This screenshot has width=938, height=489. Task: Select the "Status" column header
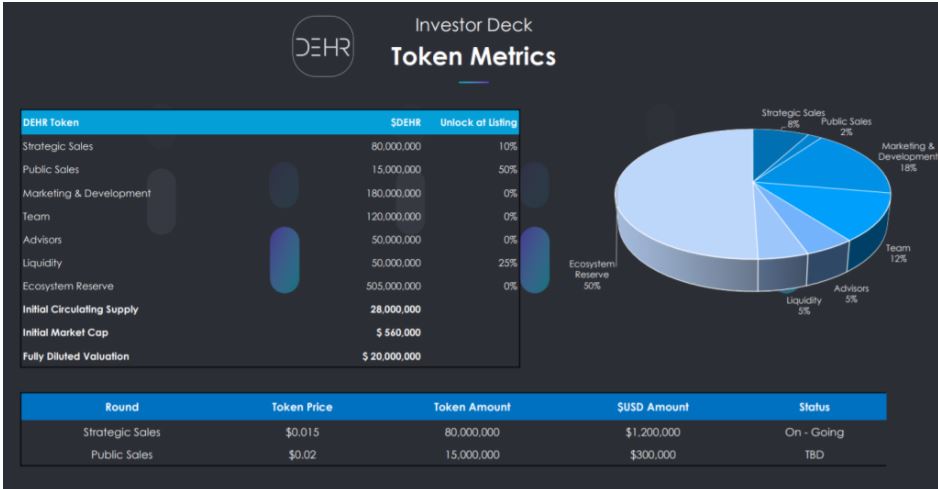point(814,407)
